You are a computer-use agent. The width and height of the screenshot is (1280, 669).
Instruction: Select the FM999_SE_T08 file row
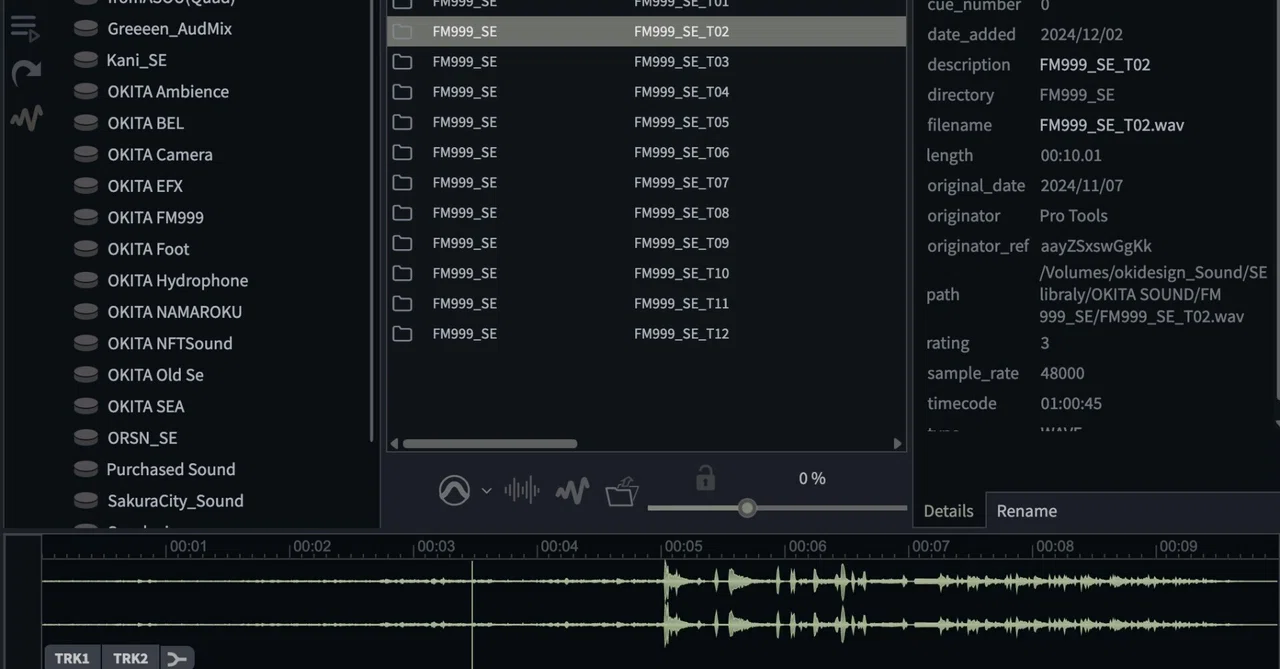(x=646, y=213)
